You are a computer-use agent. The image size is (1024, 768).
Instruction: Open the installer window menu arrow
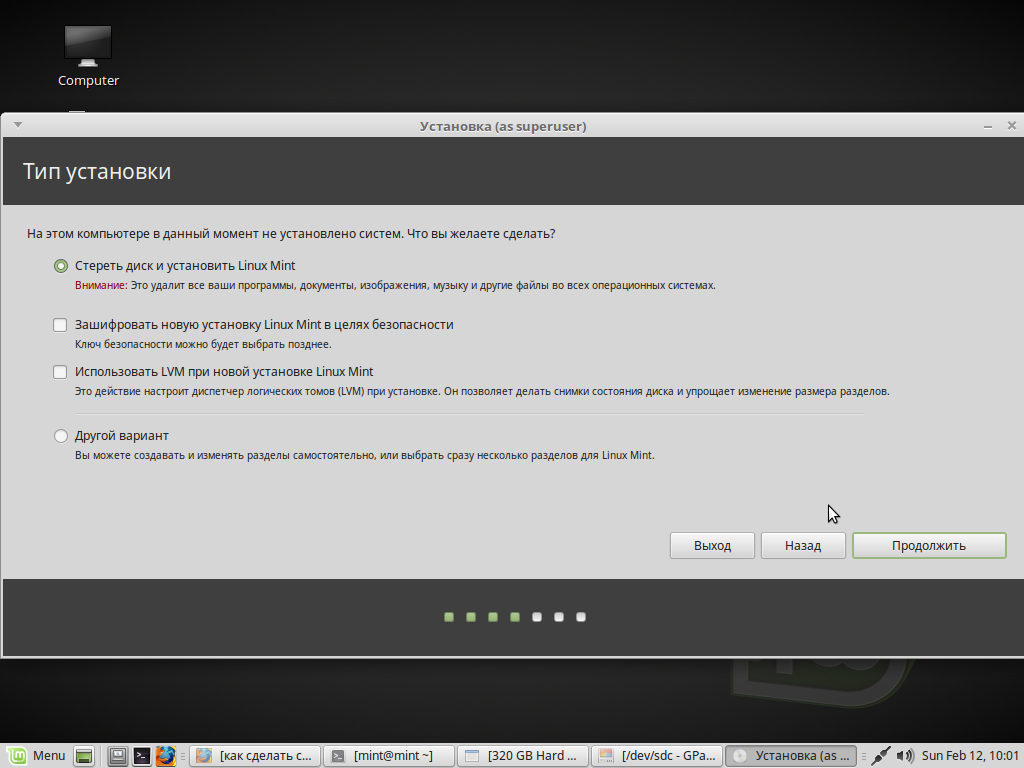click(x=18, y=126)
